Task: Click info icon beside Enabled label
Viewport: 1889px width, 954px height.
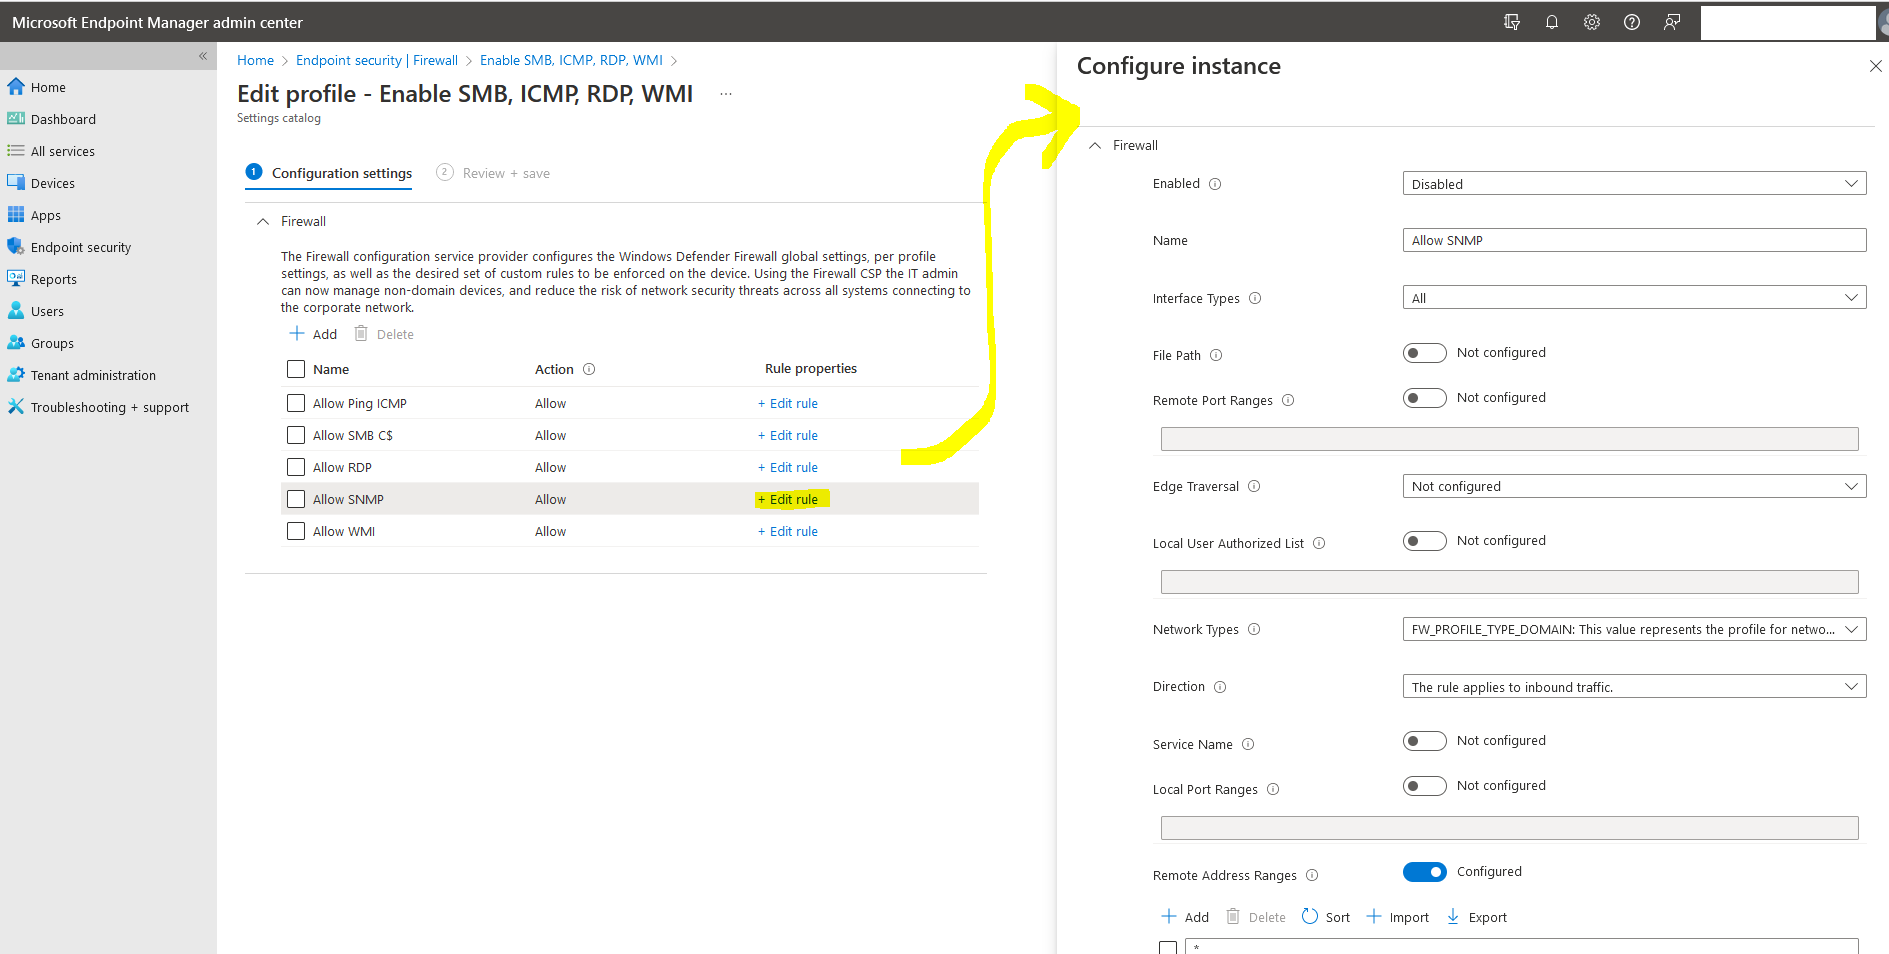Action: point(1215,184)
